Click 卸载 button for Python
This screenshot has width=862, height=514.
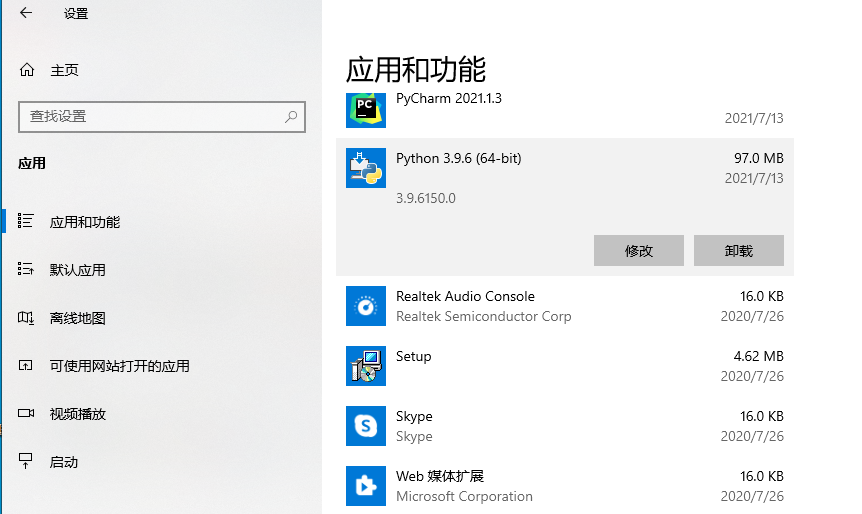click(x=739, y=251)
